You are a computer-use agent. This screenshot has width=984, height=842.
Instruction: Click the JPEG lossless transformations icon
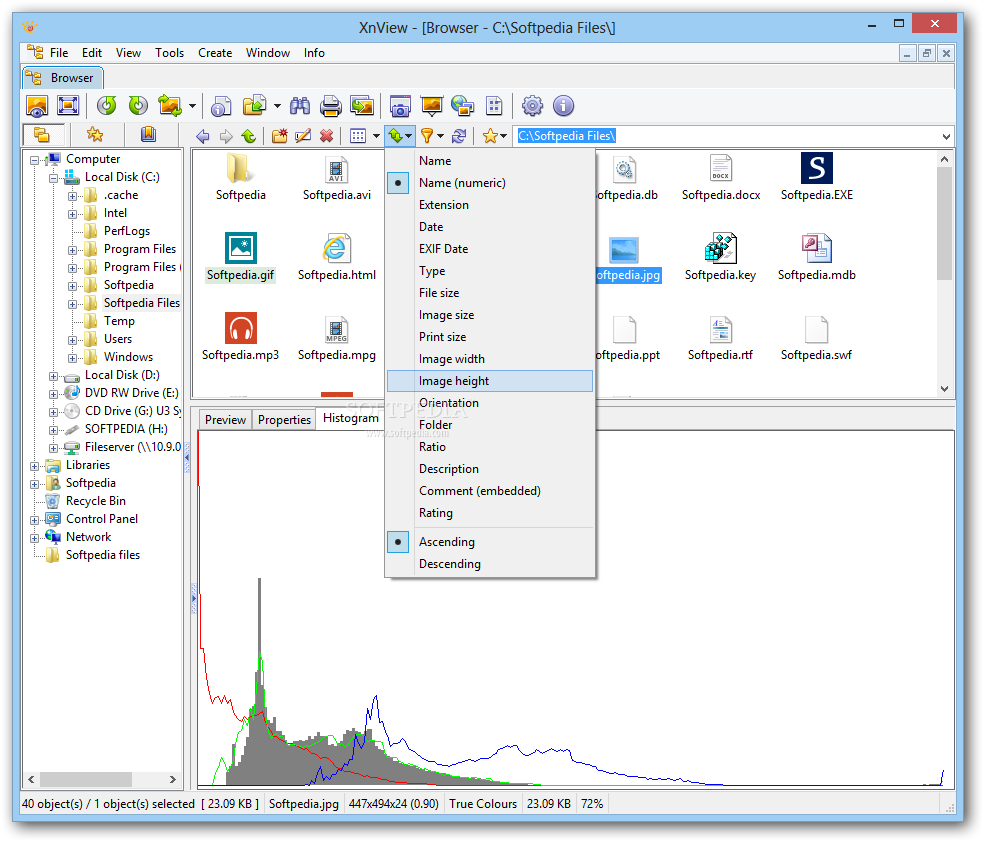pos(170,105)
